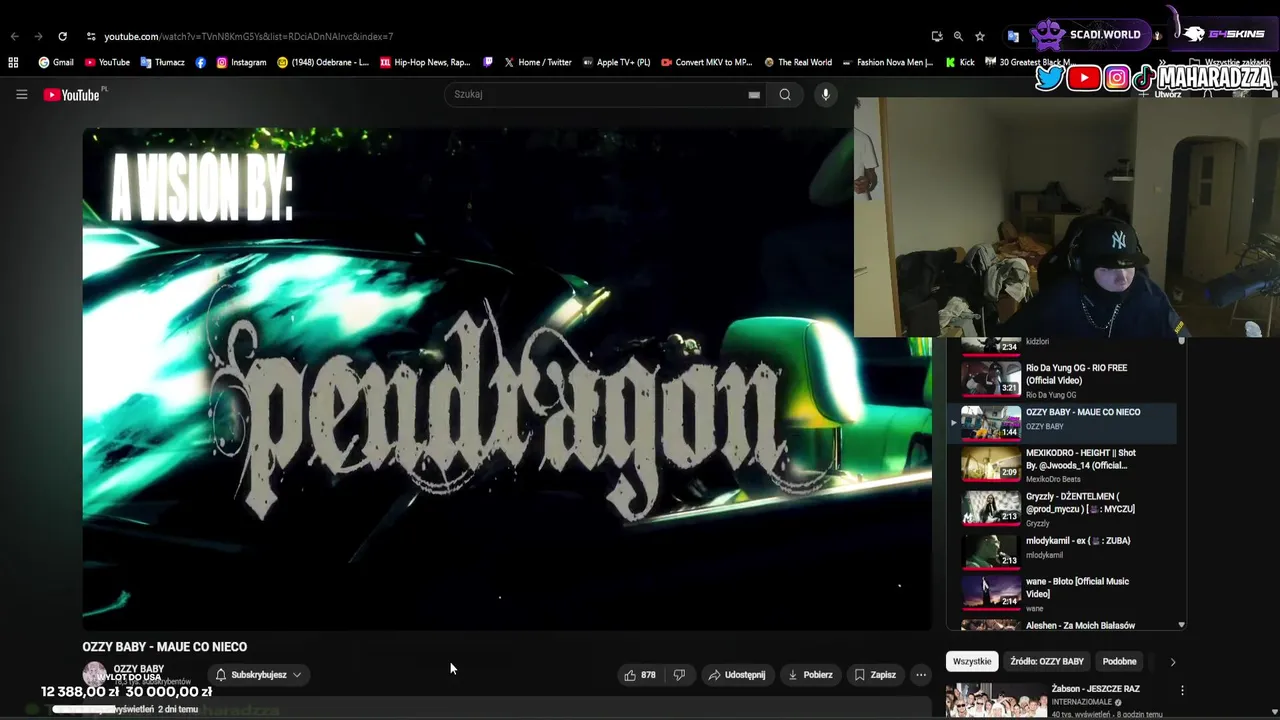The height and width of the screenshot is (720, 1280).
Task: Open the Twitch bookmark icon
Action: 488,62
